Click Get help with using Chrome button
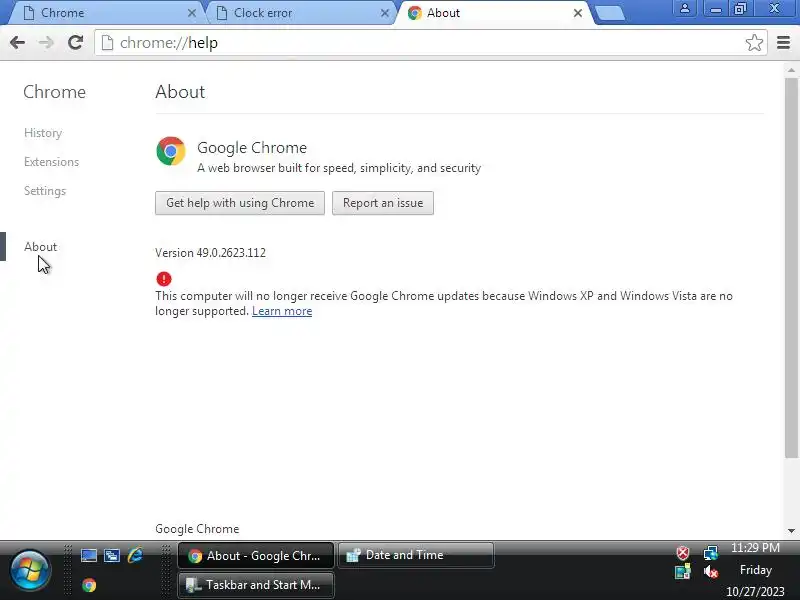Viewport: 800px width, 600px height. 240,203
